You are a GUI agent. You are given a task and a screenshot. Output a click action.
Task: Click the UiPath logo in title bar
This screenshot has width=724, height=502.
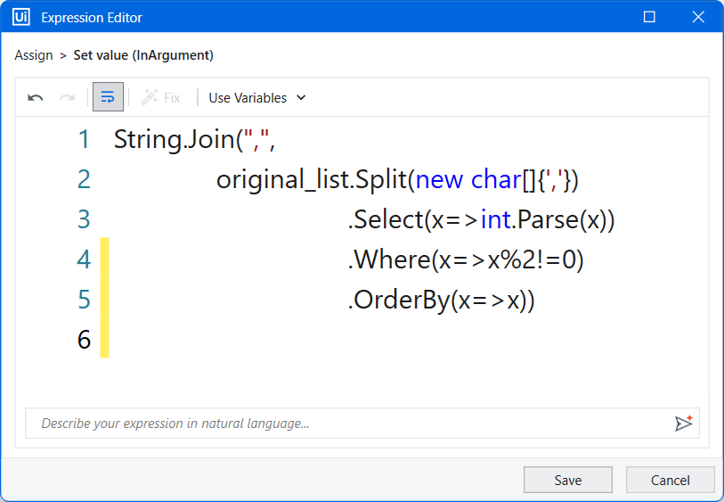click(x=21, y=17)
